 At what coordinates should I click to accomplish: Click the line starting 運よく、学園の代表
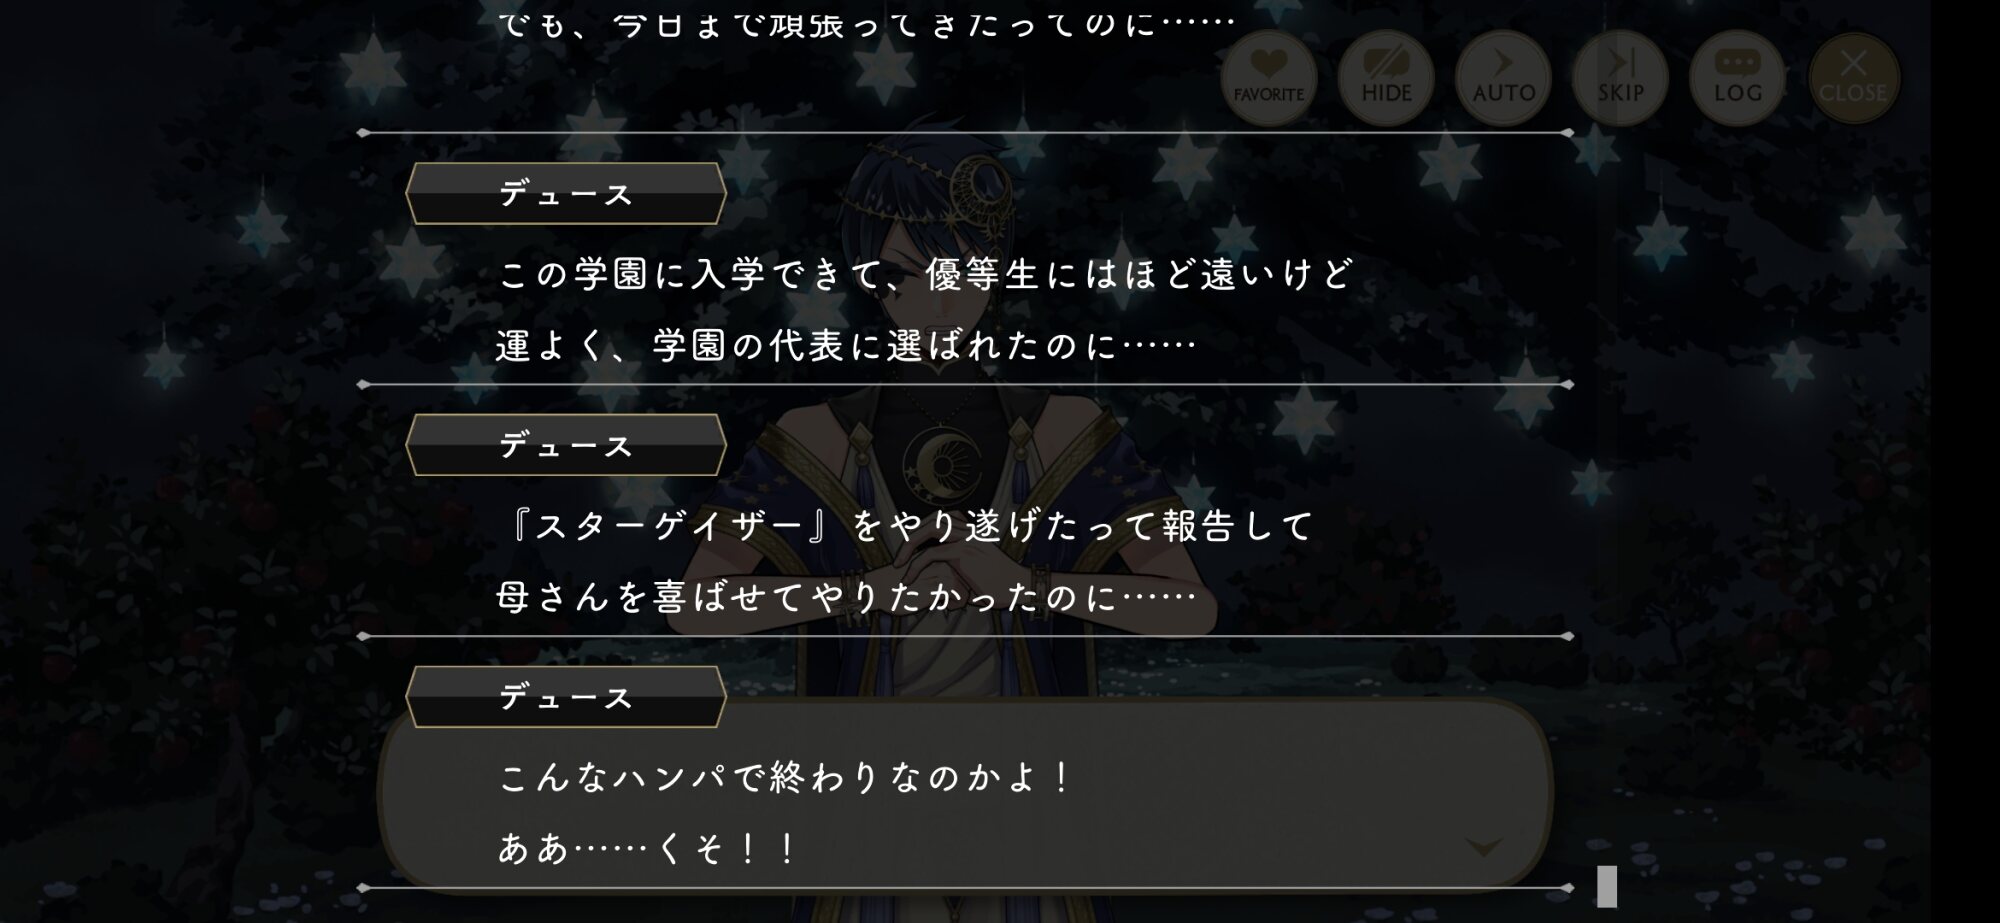[x=846, y=346]
